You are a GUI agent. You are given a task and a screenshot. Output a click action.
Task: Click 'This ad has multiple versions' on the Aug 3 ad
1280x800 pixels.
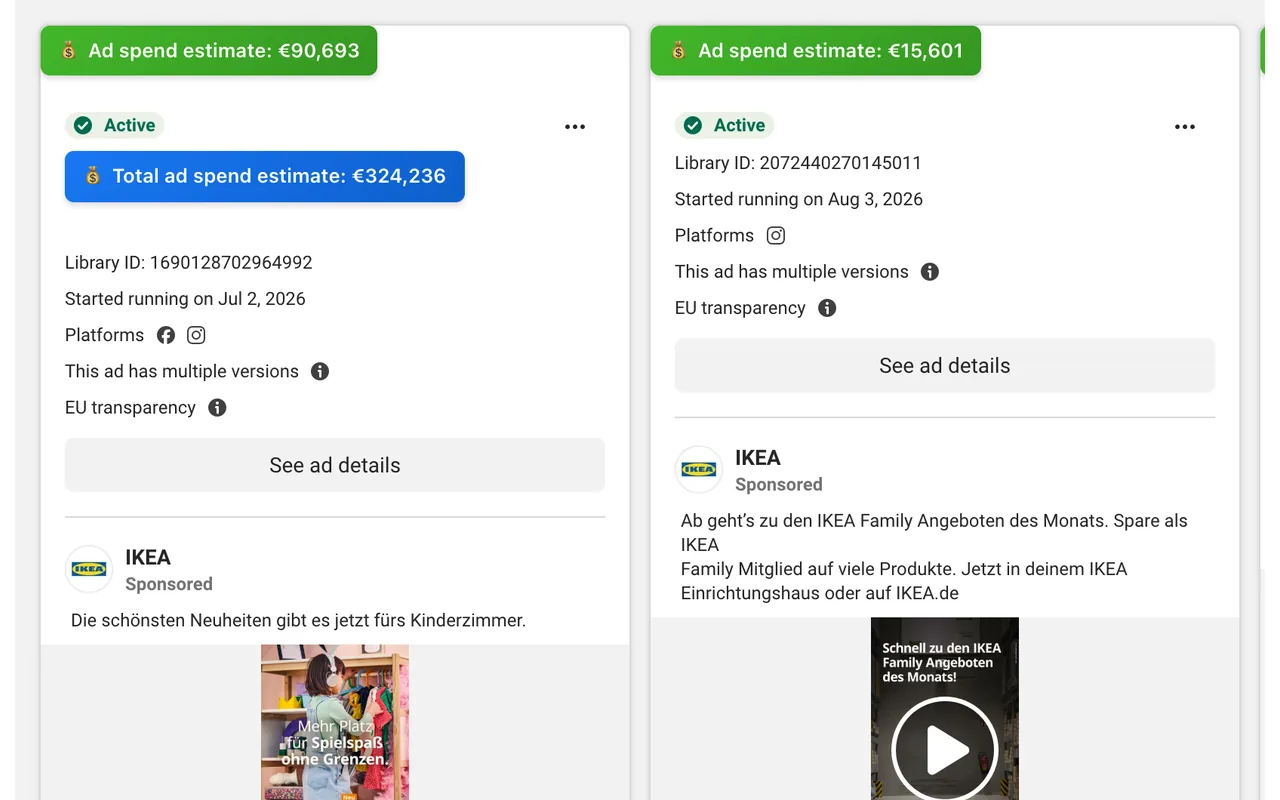click(792, 271)
